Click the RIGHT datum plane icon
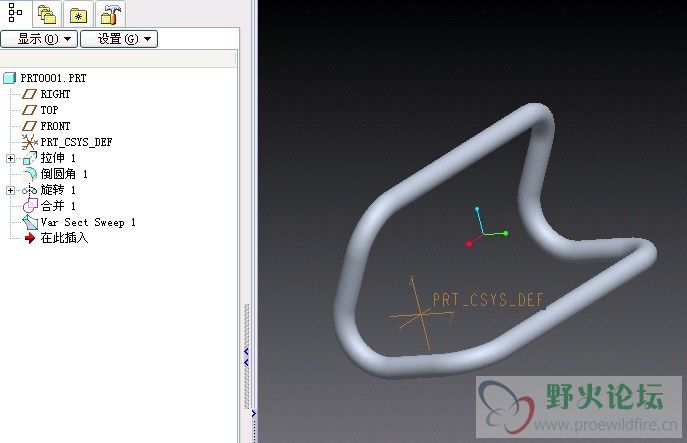Screen dimensions: 687x443 tap(29, 94)
